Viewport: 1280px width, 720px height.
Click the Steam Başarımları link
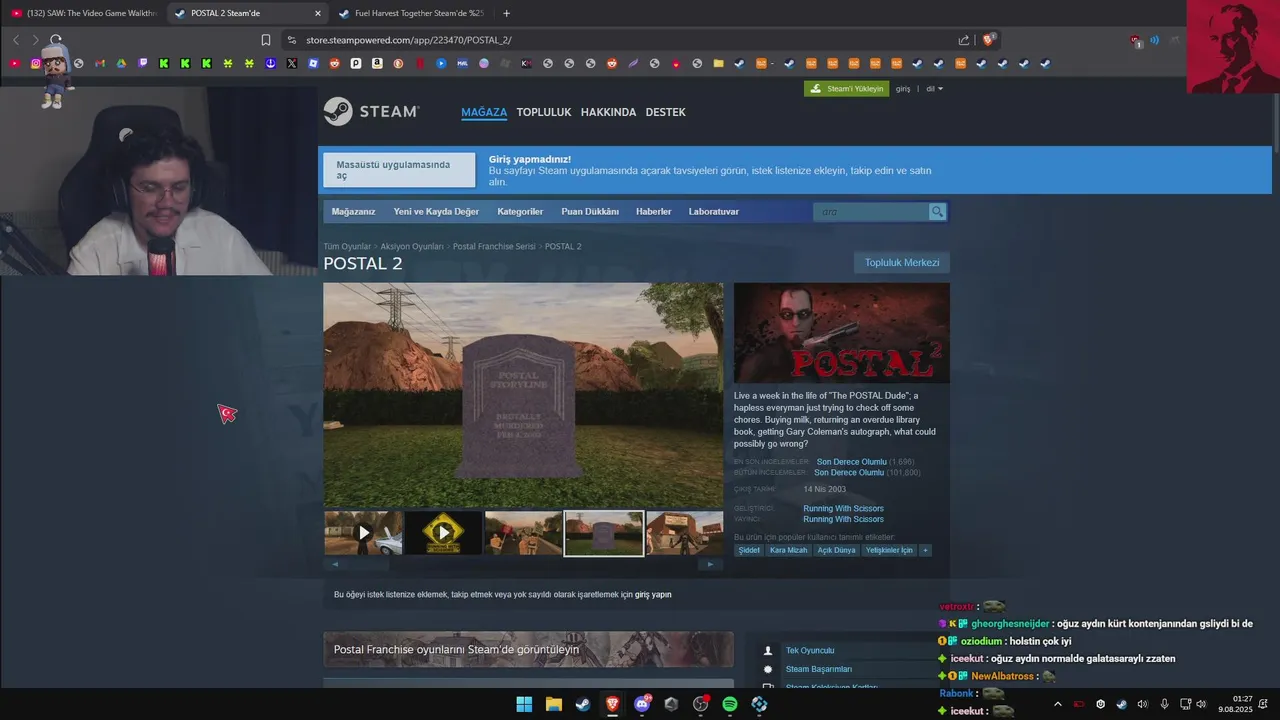pyautogui.click(x=819, y=669)
